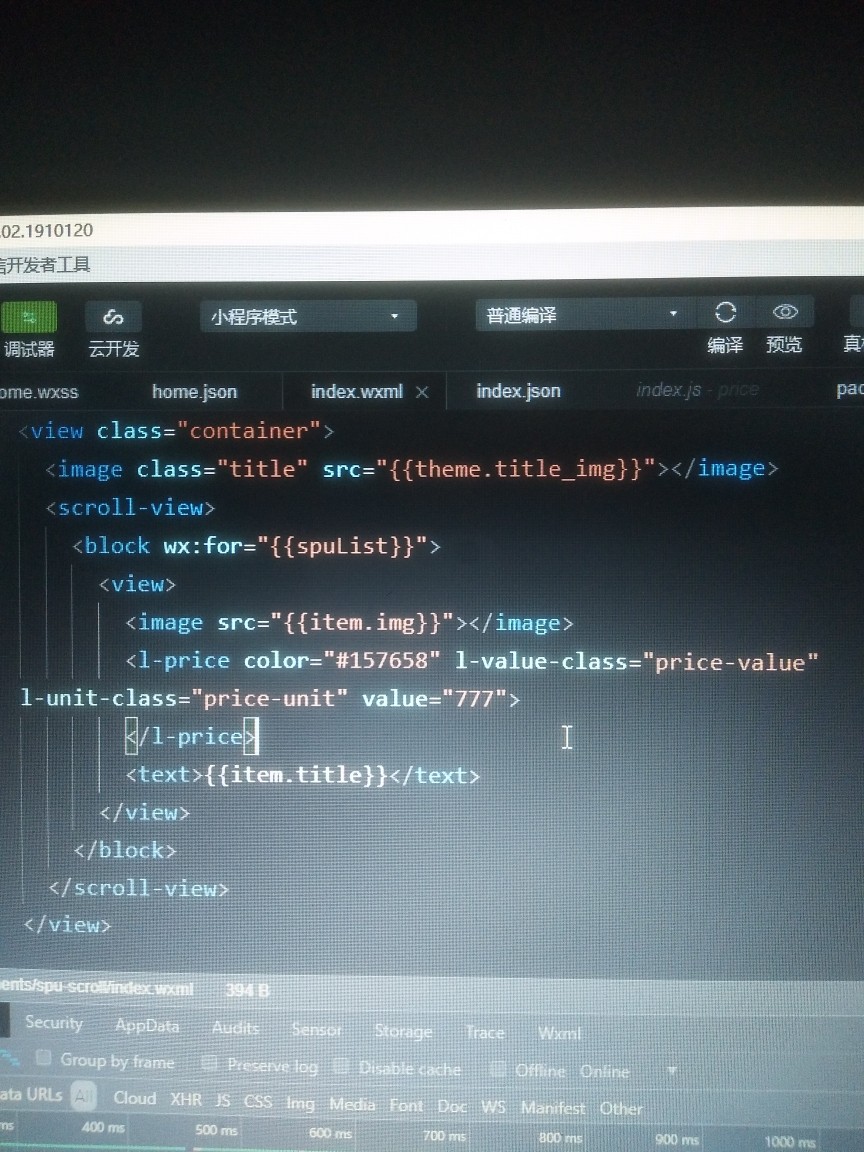This screenshot has width=864, height=1152.
Task: Open the index.js - price preview tab
Action: coord(697,389)
